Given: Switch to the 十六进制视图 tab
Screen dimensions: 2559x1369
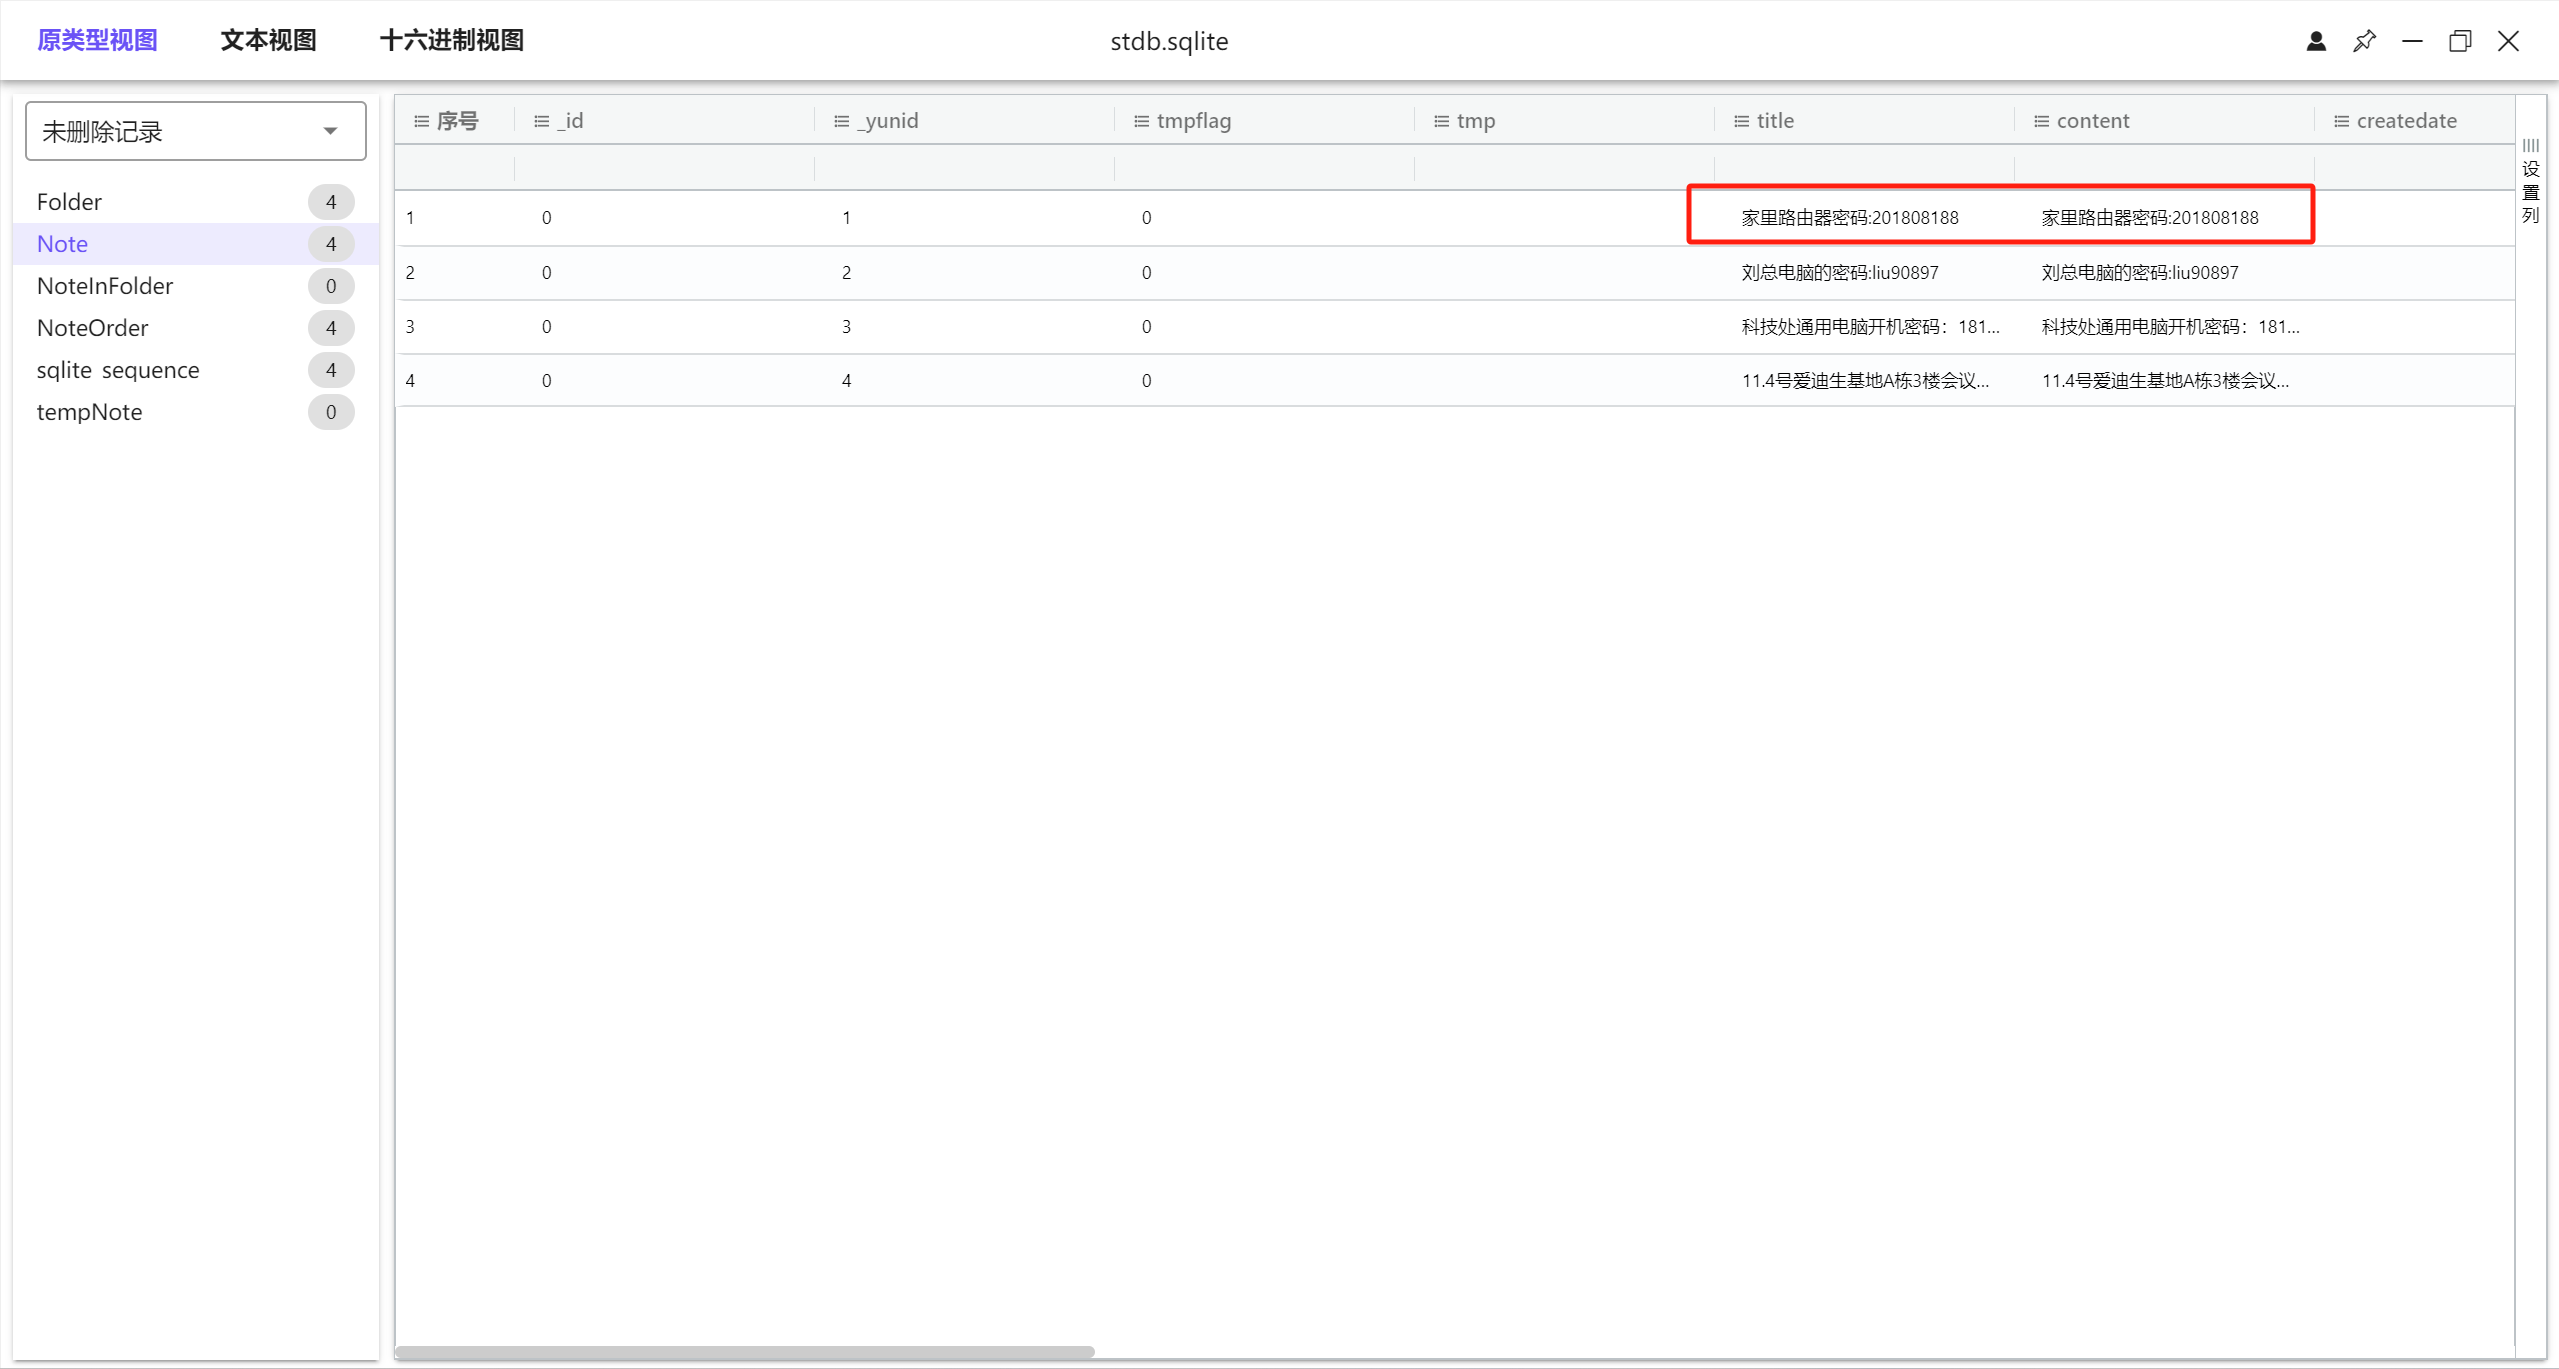Looking at the screenshot, I should tap(451, 41).
